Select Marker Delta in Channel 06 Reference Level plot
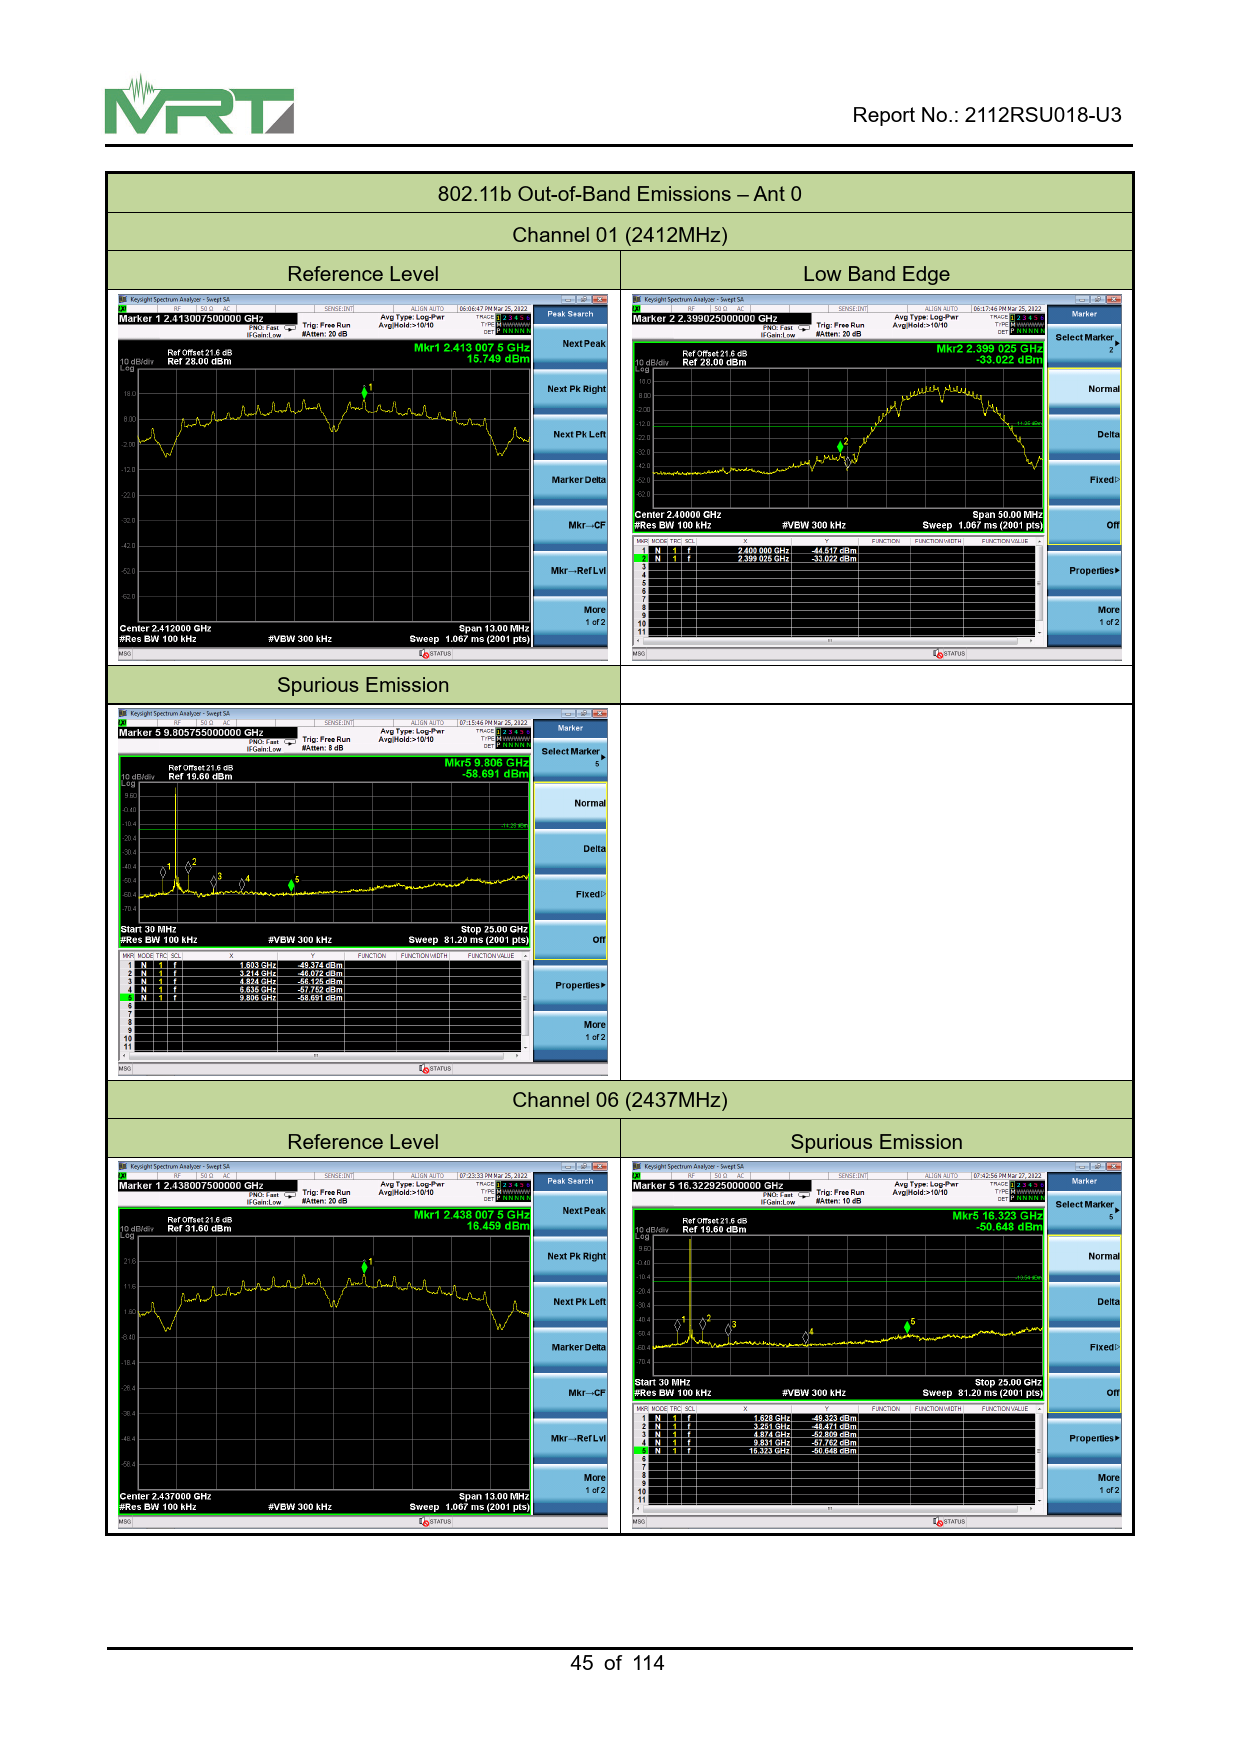The width and height of the screenshot is (1240, 1754). pyautogui.click(x=570, y=1348)
